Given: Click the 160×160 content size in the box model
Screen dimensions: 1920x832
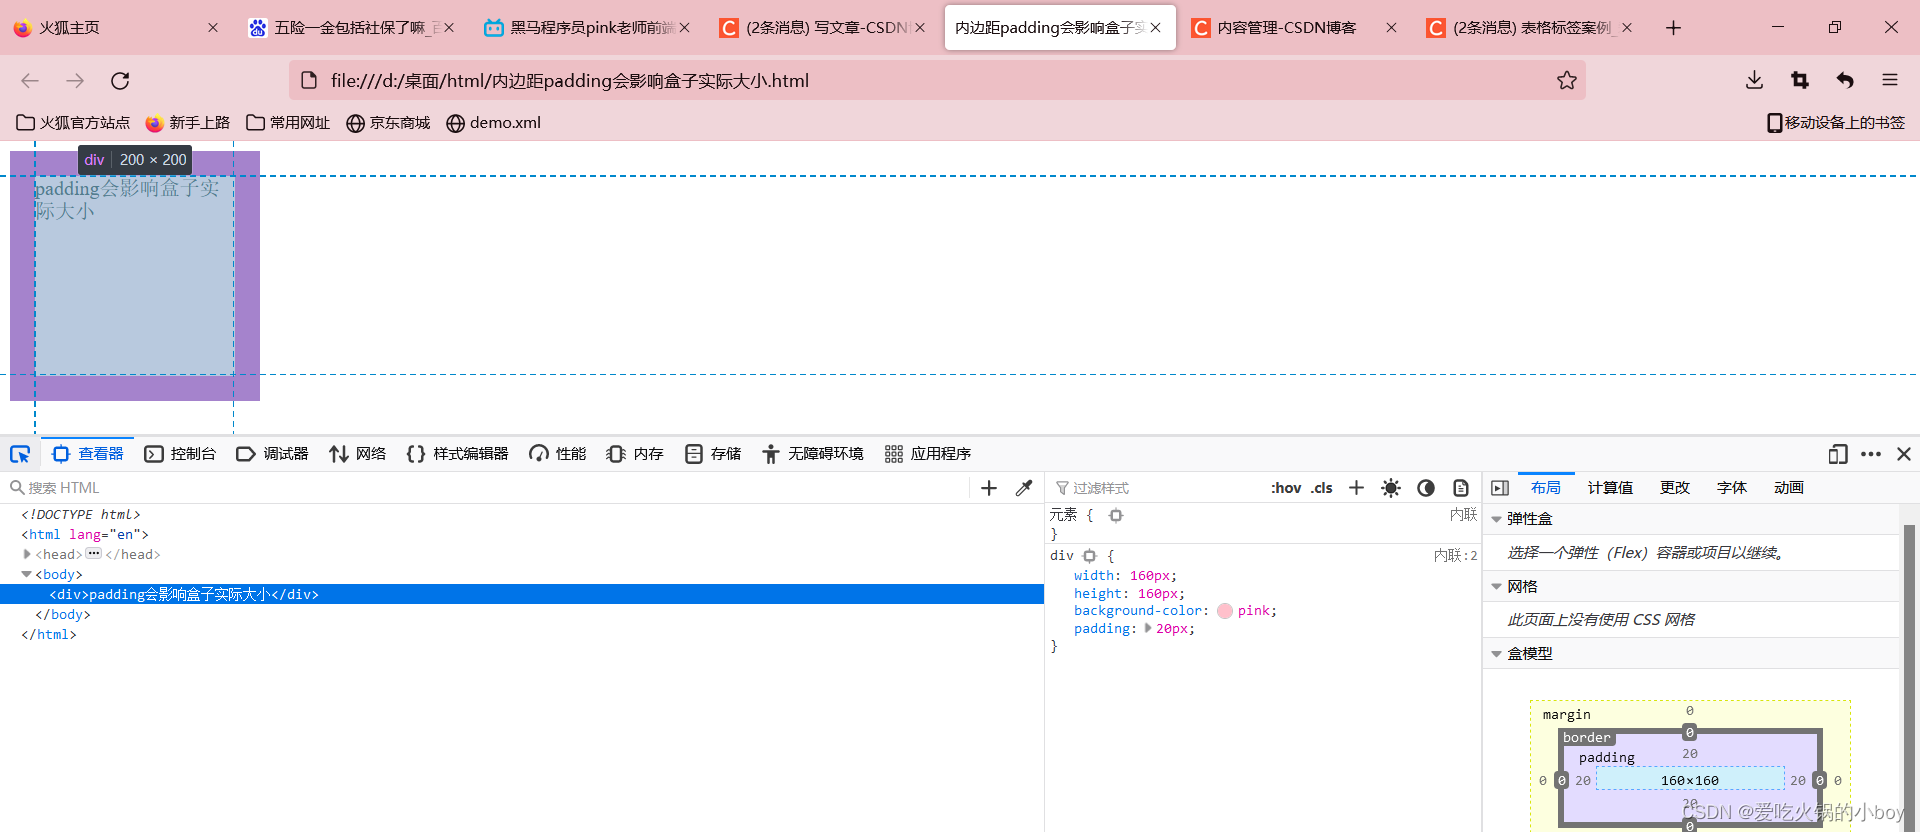Looking at the screenshot, I should (1690, 780).
